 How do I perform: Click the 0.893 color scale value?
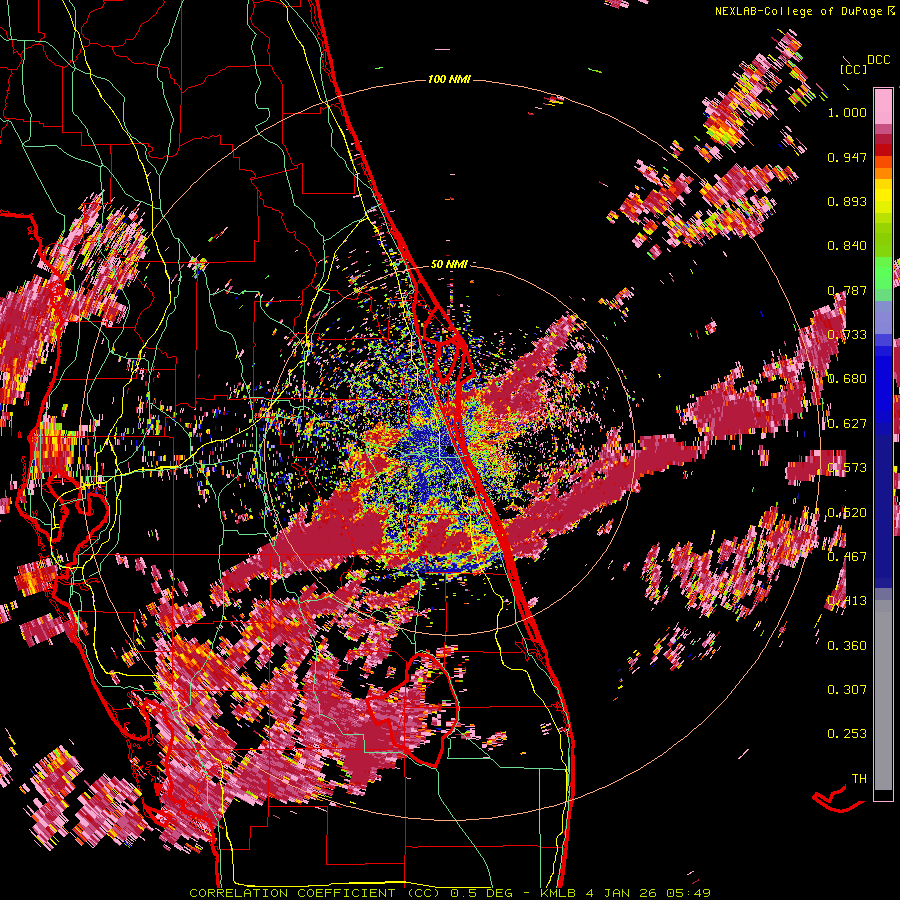(x=847, y=201)
